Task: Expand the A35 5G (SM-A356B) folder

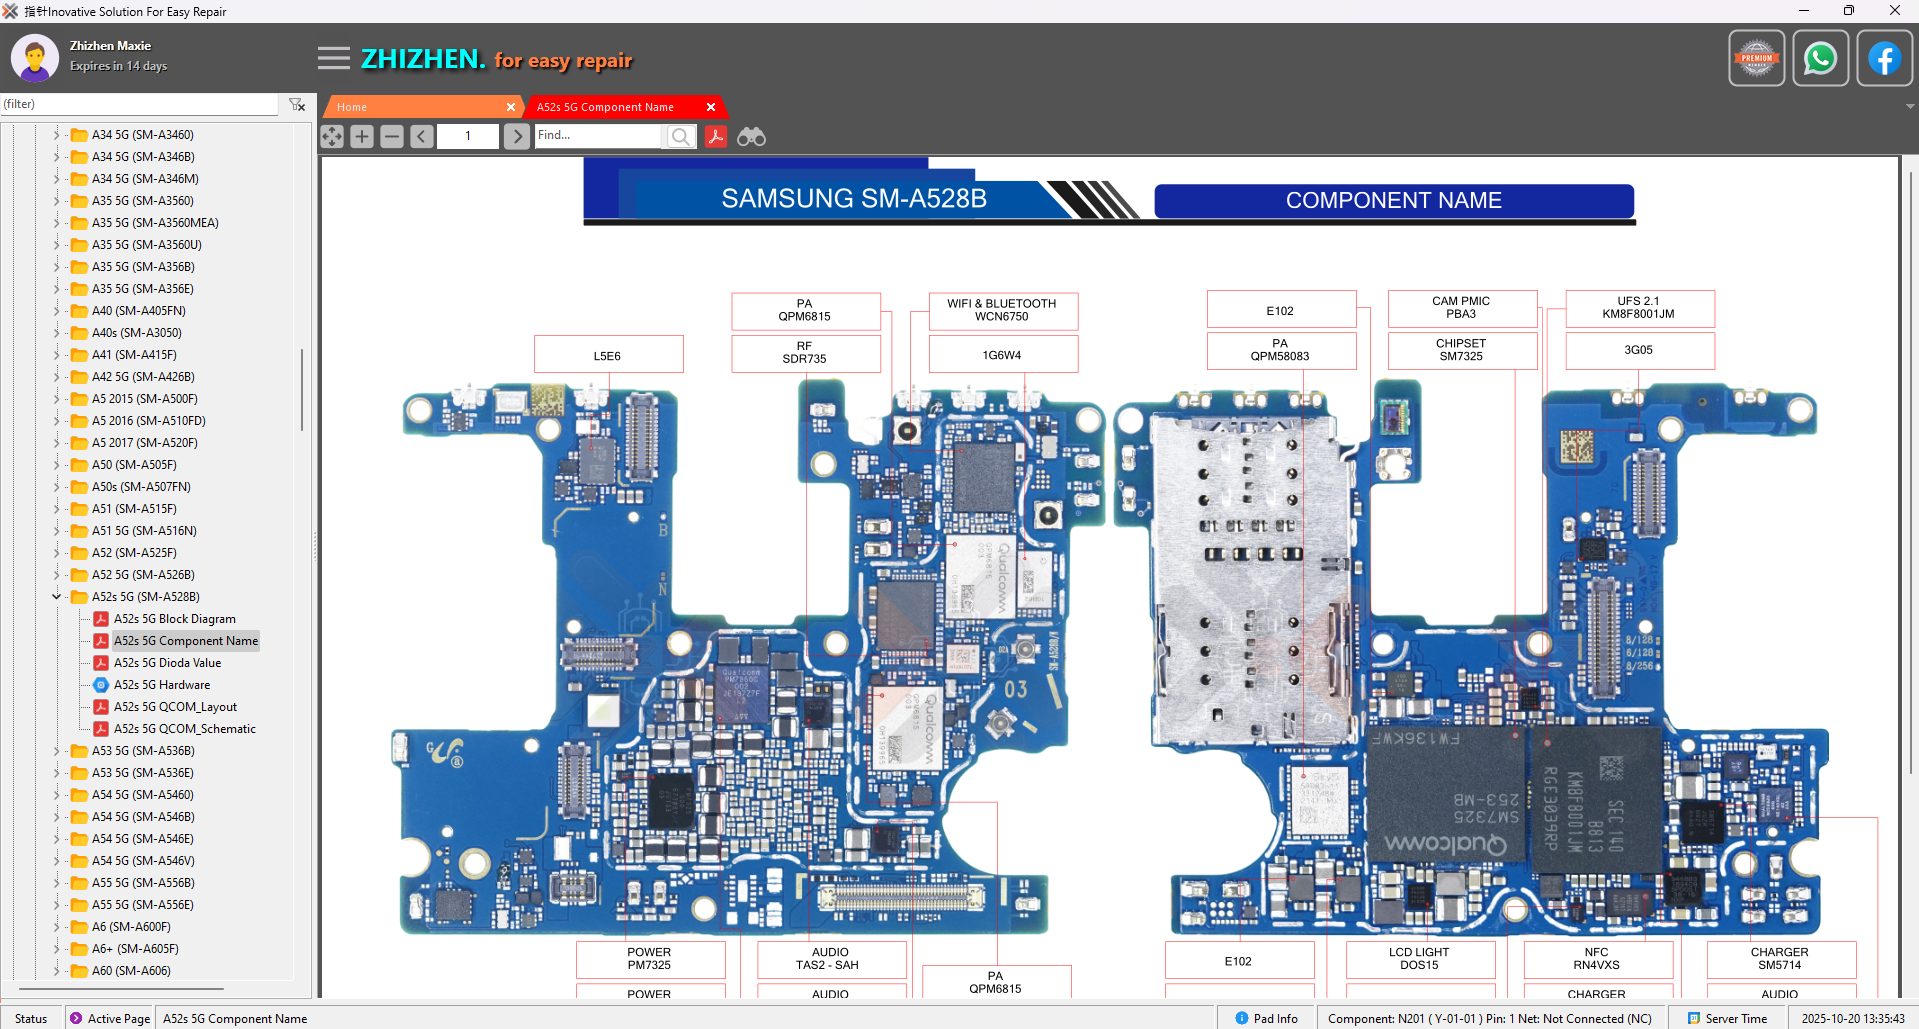Action: point(57,267)
